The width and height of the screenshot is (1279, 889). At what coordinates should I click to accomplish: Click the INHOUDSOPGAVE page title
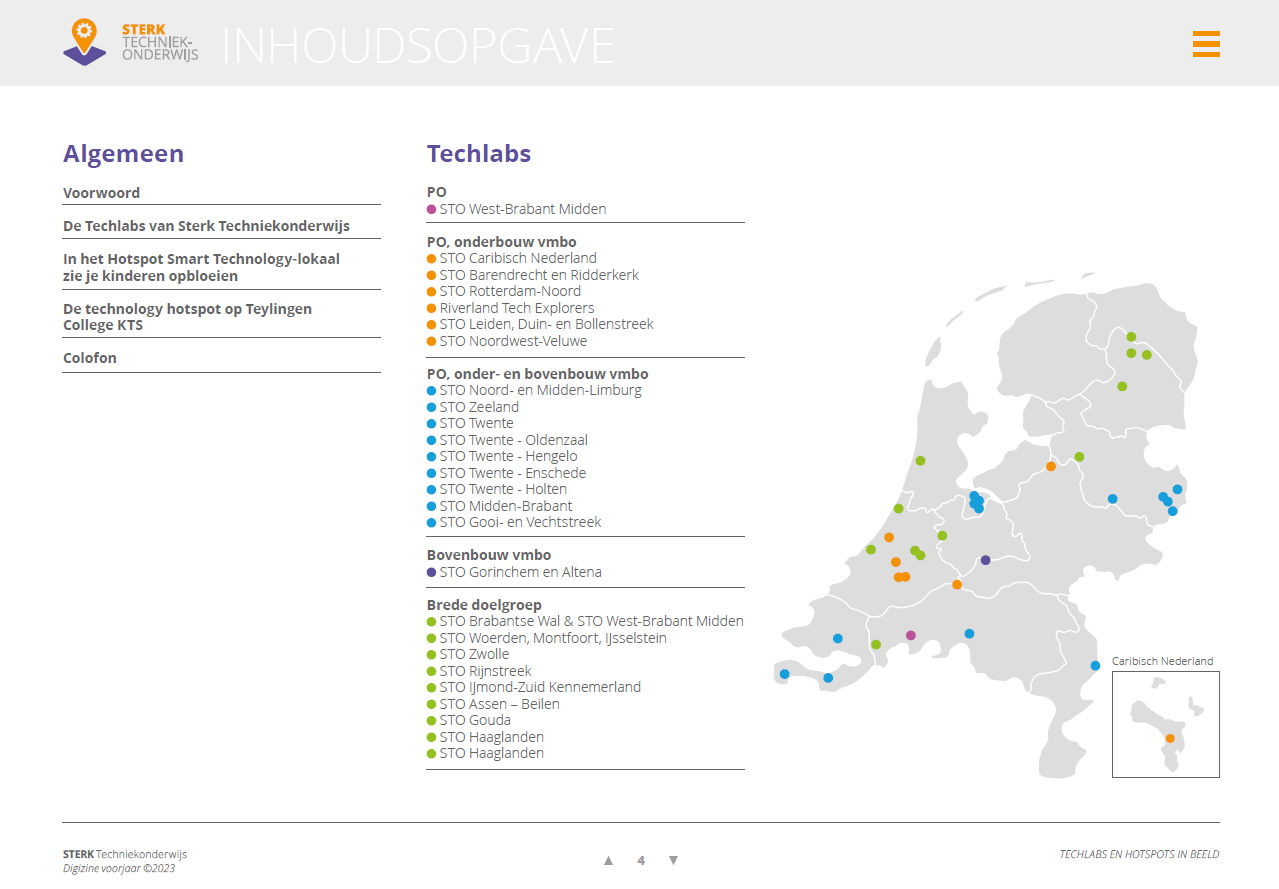tap(418, 45)
